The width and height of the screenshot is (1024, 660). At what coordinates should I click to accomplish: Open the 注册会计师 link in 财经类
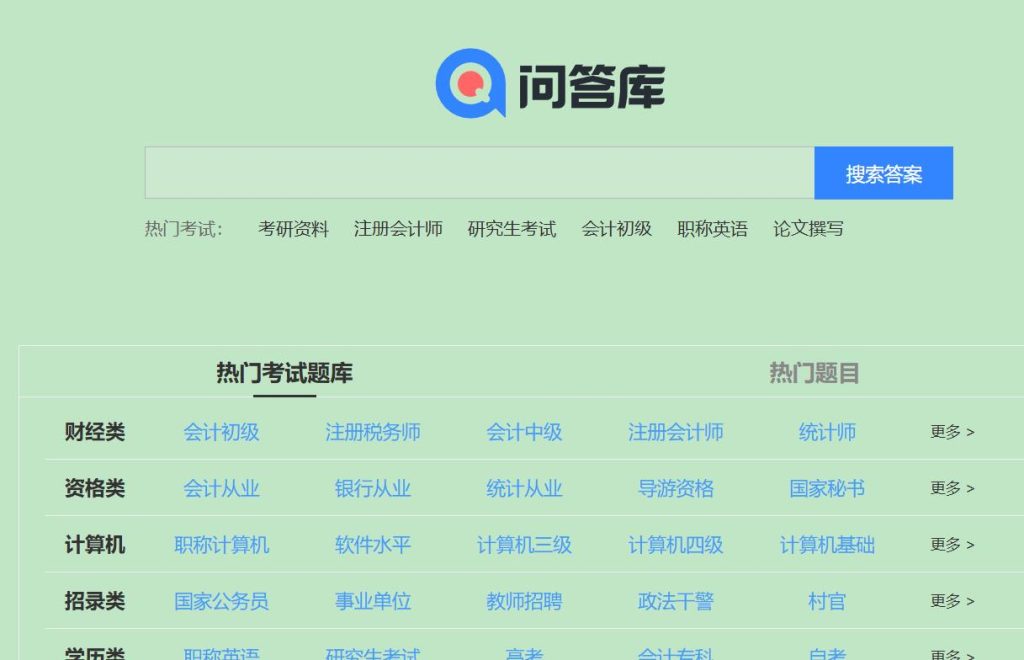675,432
